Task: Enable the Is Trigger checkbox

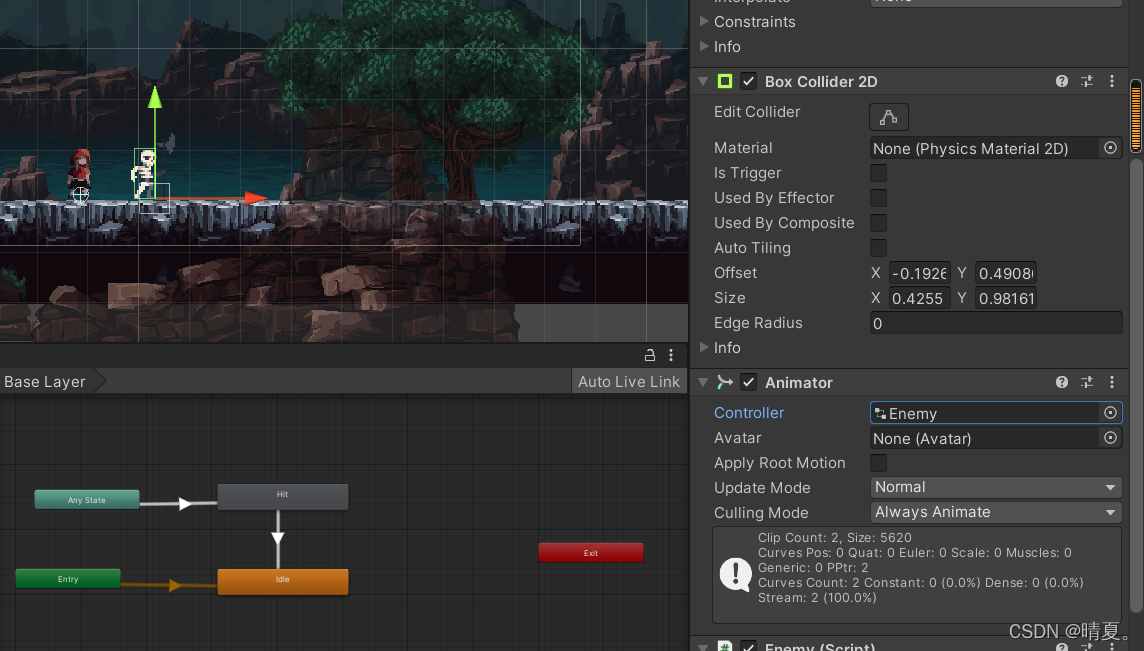Action: click(x=878, y=173)
